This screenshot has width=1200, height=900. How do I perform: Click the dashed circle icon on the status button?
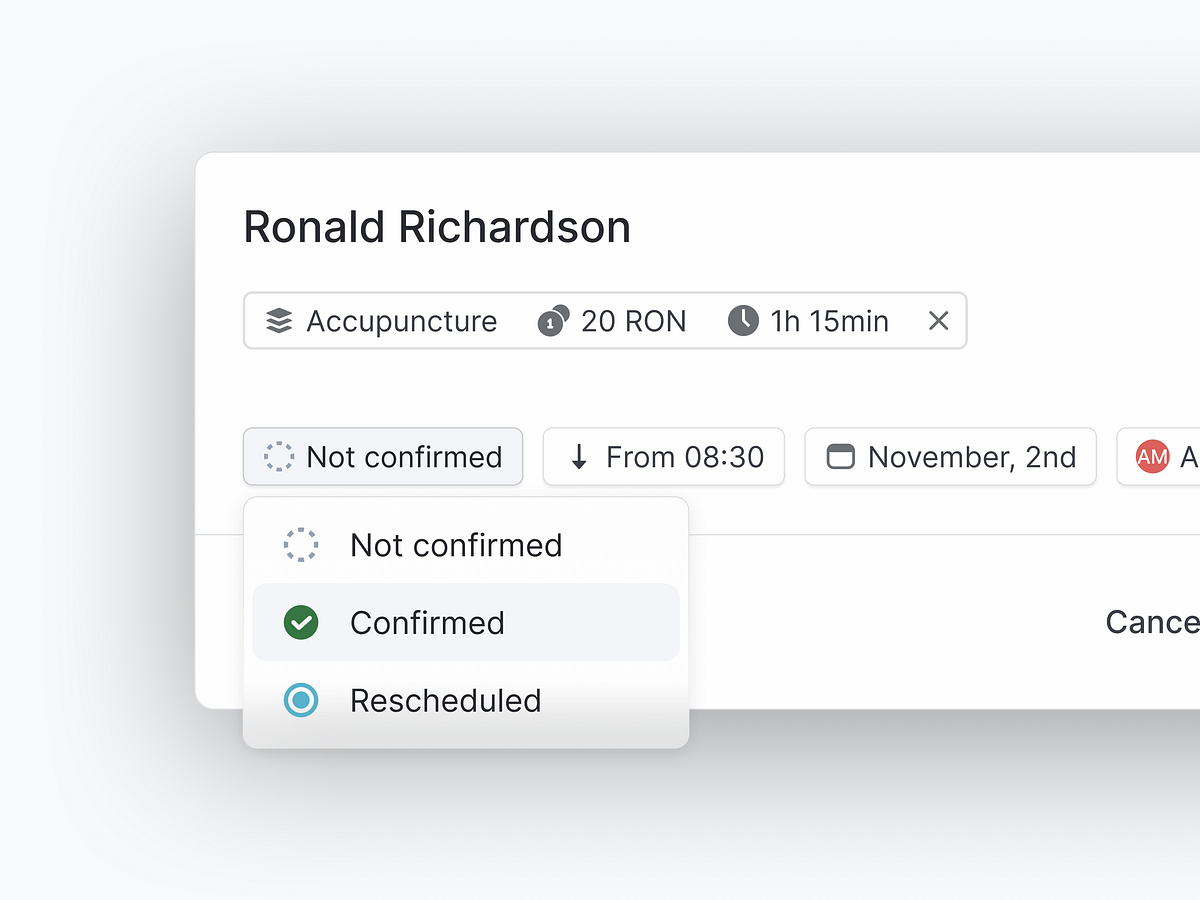click(x=279, y=457)
